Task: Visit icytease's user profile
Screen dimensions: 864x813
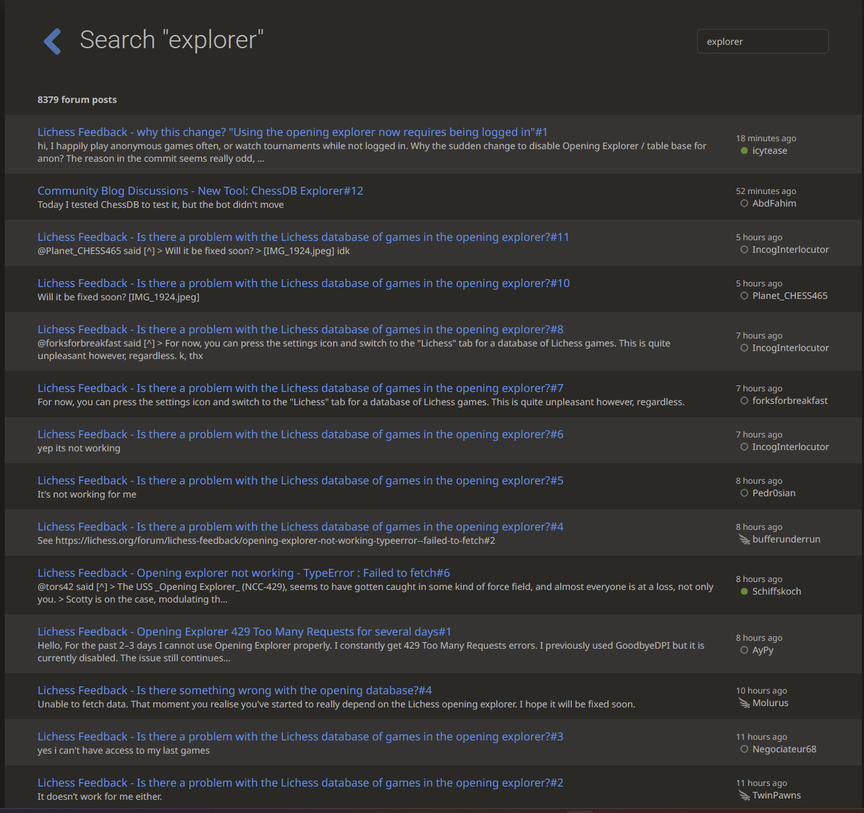Action: tap(769, 150)
